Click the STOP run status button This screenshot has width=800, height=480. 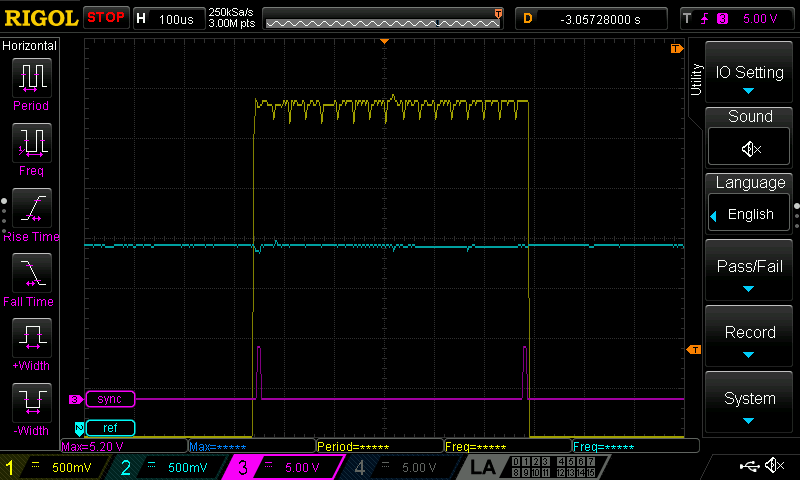(x=106, y=17)
